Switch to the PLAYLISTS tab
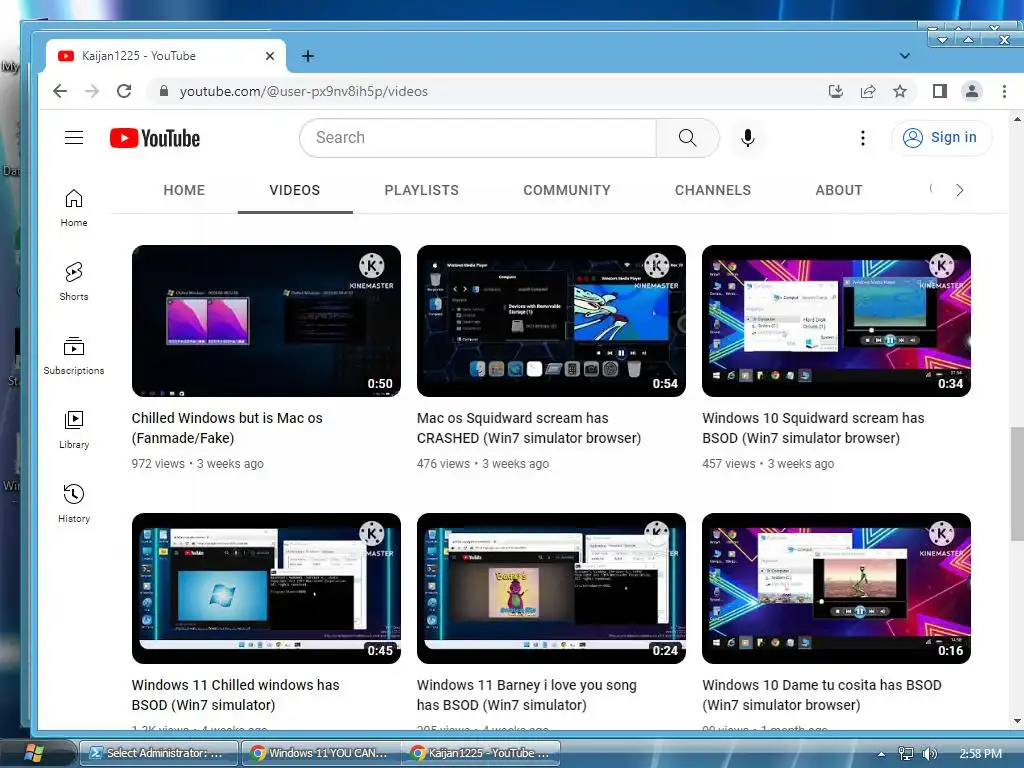 [421, 190]
